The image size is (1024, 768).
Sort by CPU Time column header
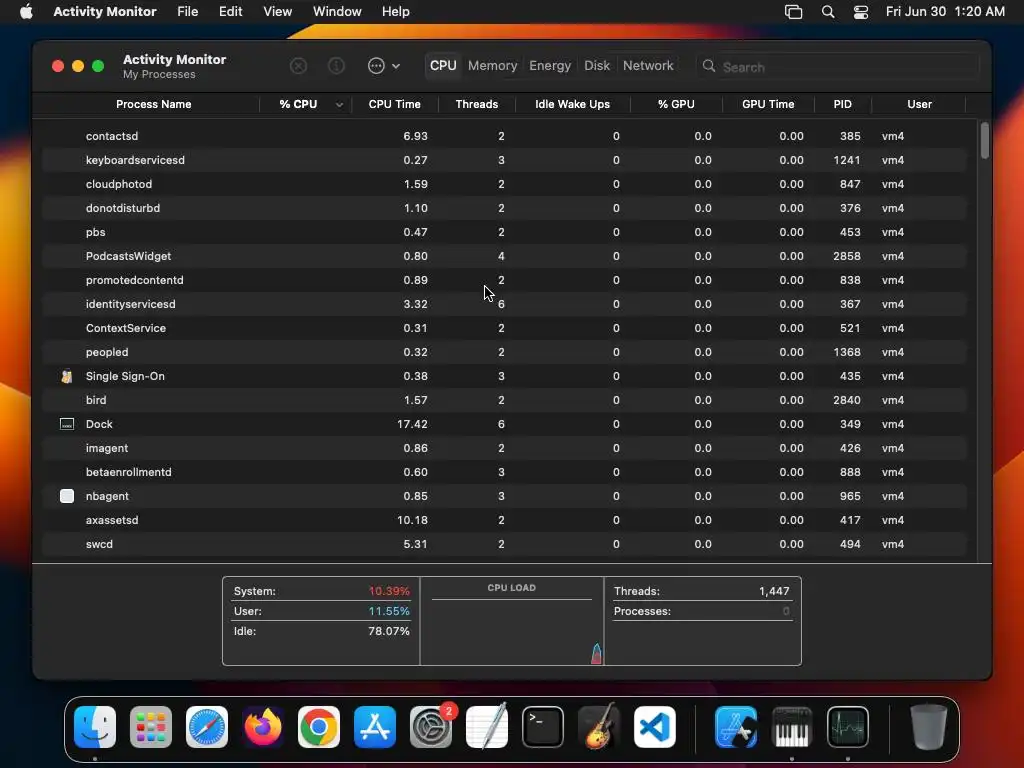click(394, 104)
